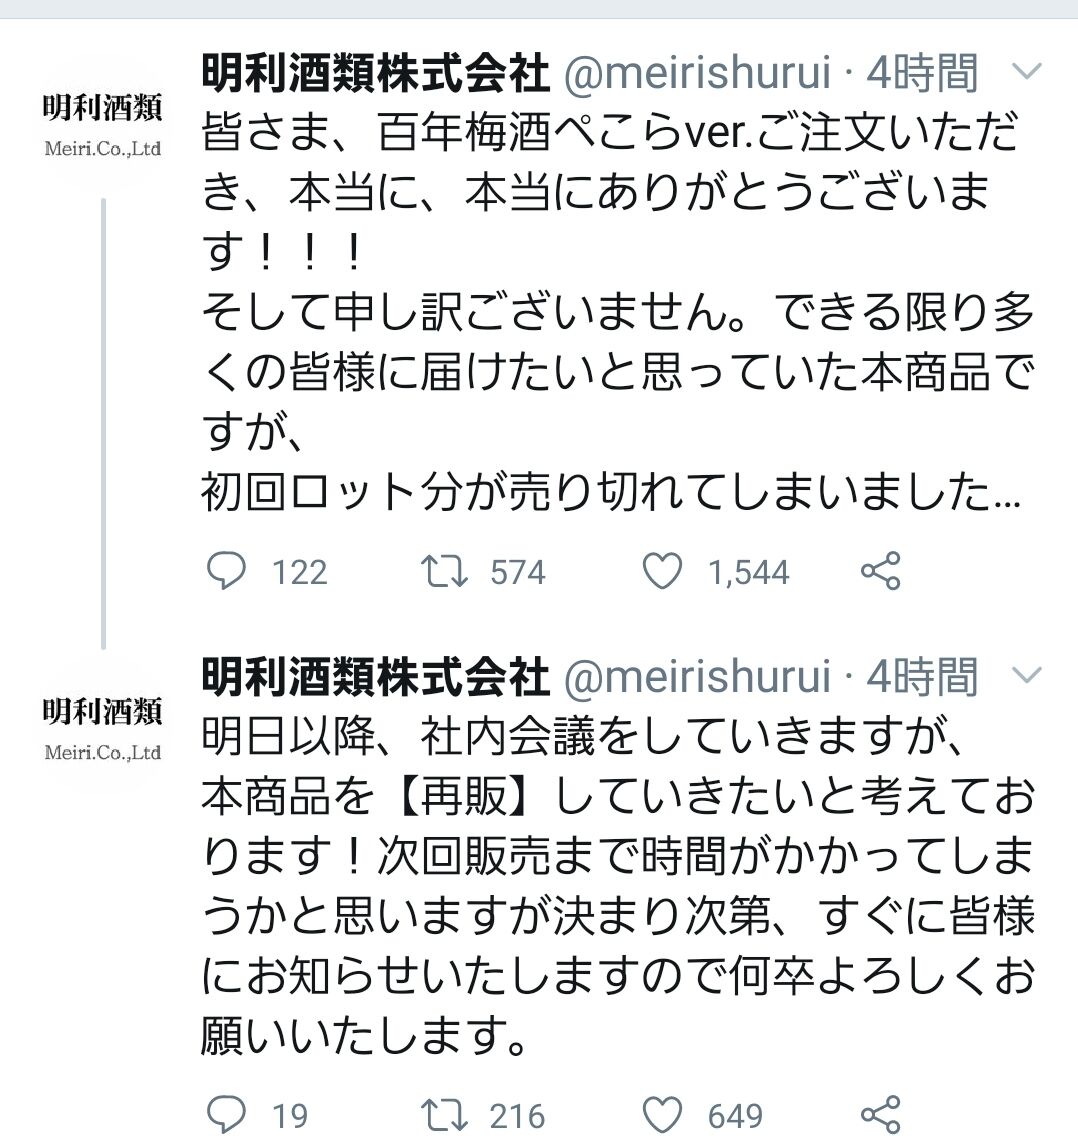Reply to the second tweet about 再販
This screenshot has height=1136, width=1078.
[x=226, y=1114]
